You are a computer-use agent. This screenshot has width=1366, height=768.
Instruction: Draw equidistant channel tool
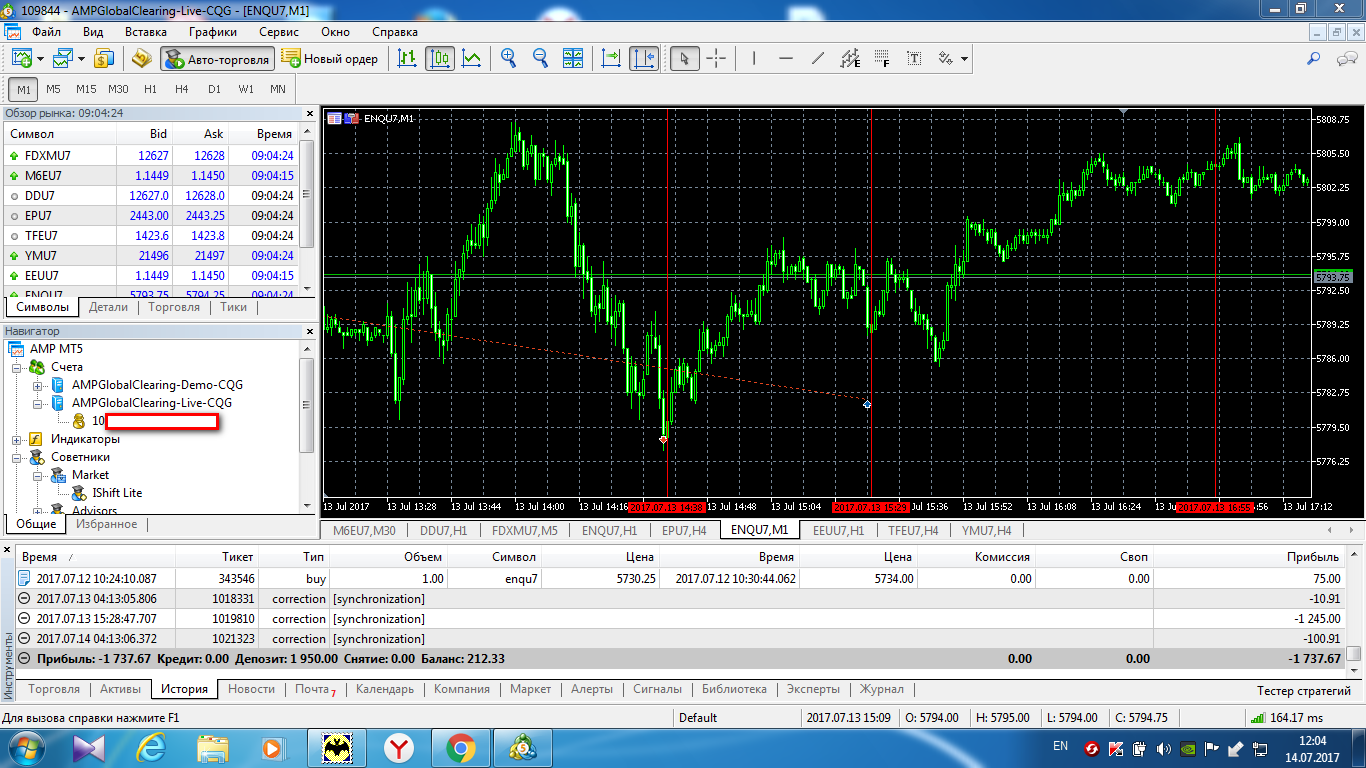click(x=850, y=59)
